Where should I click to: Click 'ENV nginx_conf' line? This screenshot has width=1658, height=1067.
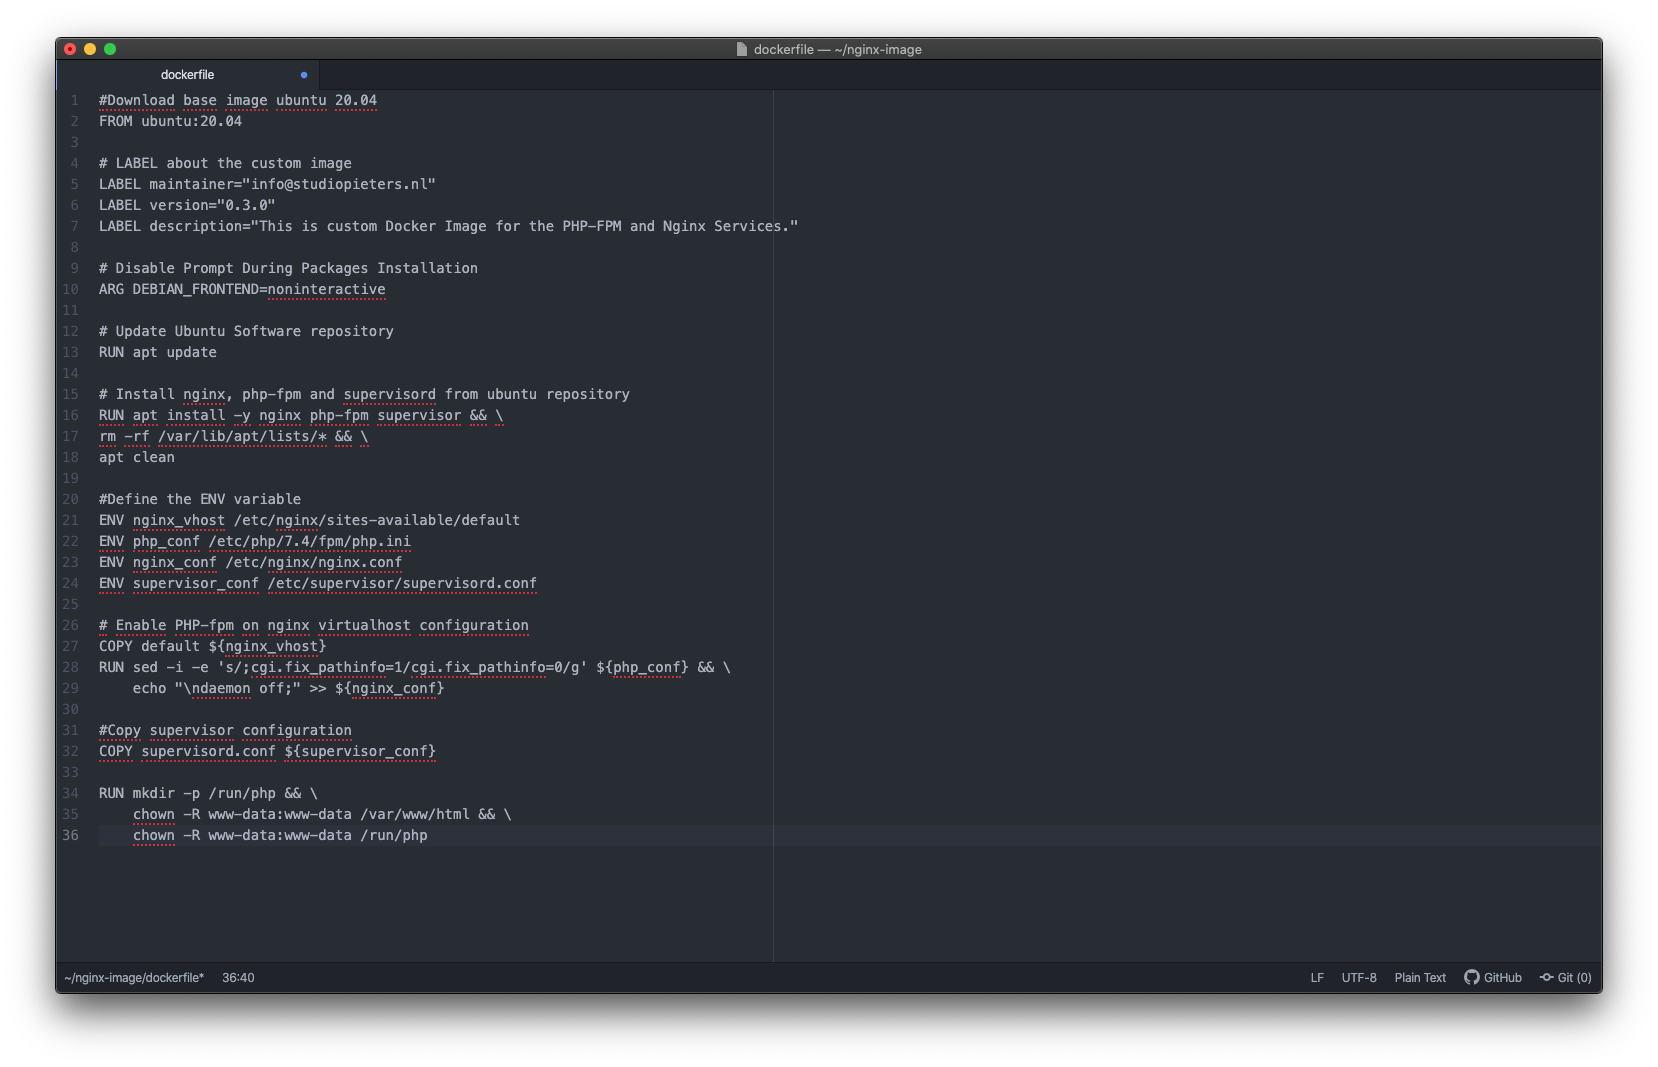250,562
